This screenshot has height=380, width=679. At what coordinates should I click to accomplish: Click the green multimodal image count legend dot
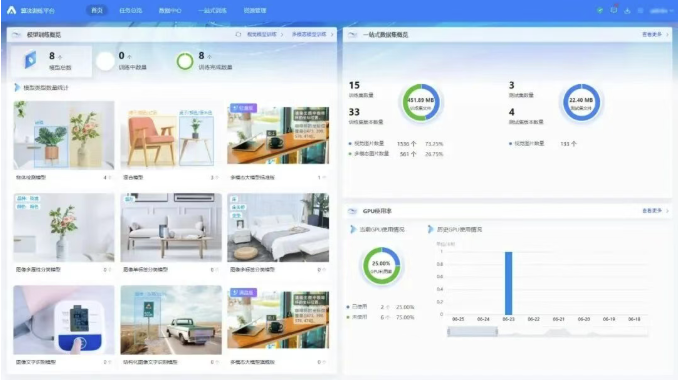(x=350, y=154)
